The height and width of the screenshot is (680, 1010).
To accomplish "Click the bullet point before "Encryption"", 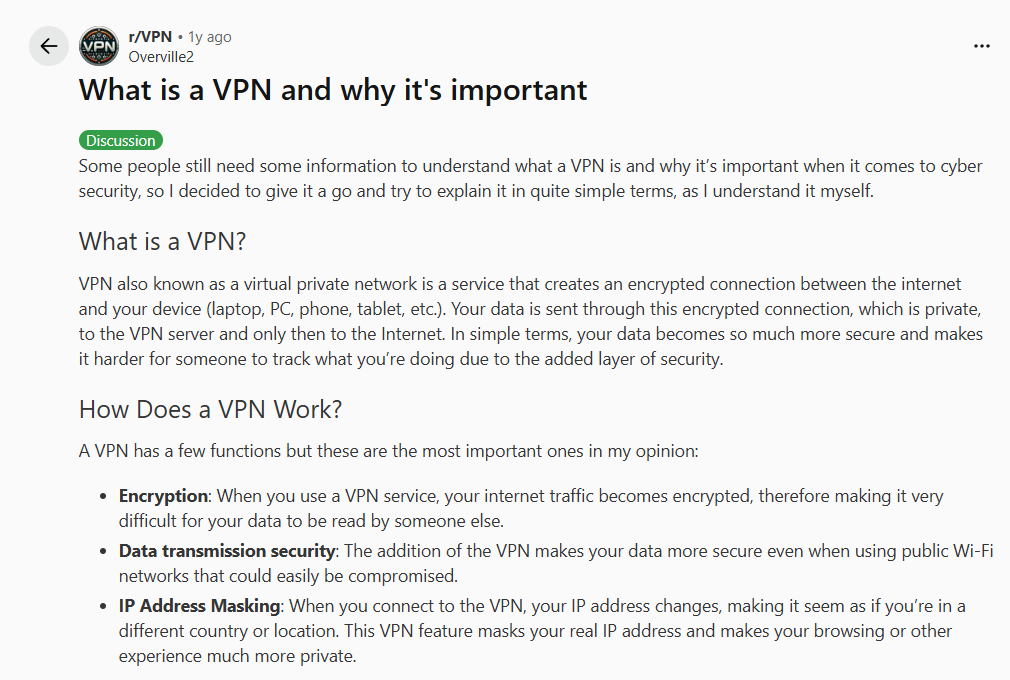I will pos(105,497).
